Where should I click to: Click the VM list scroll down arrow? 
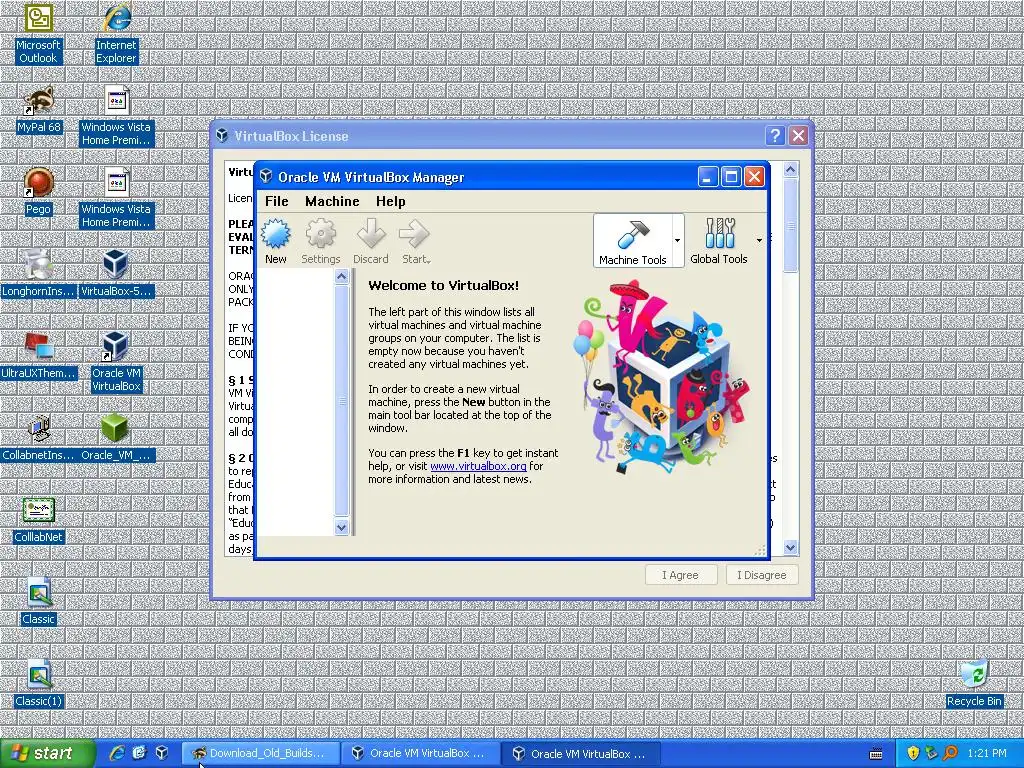(x=341, y=527)
